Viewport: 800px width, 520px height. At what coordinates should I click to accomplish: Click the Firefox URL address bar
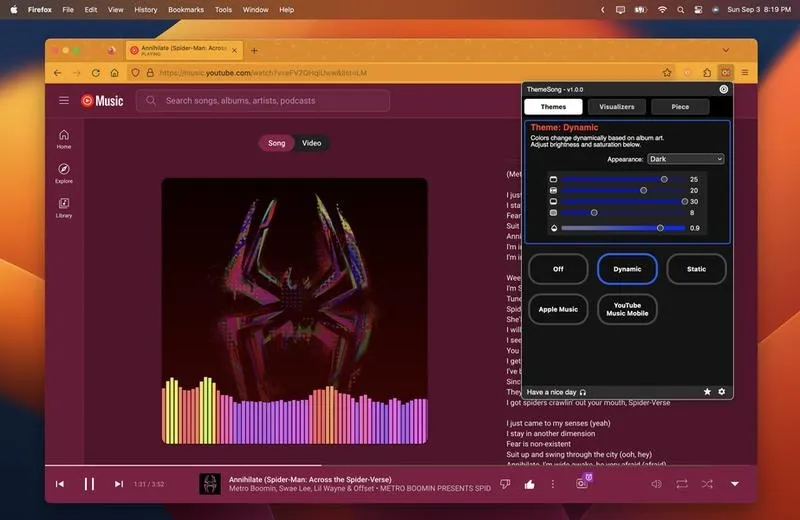391,73
